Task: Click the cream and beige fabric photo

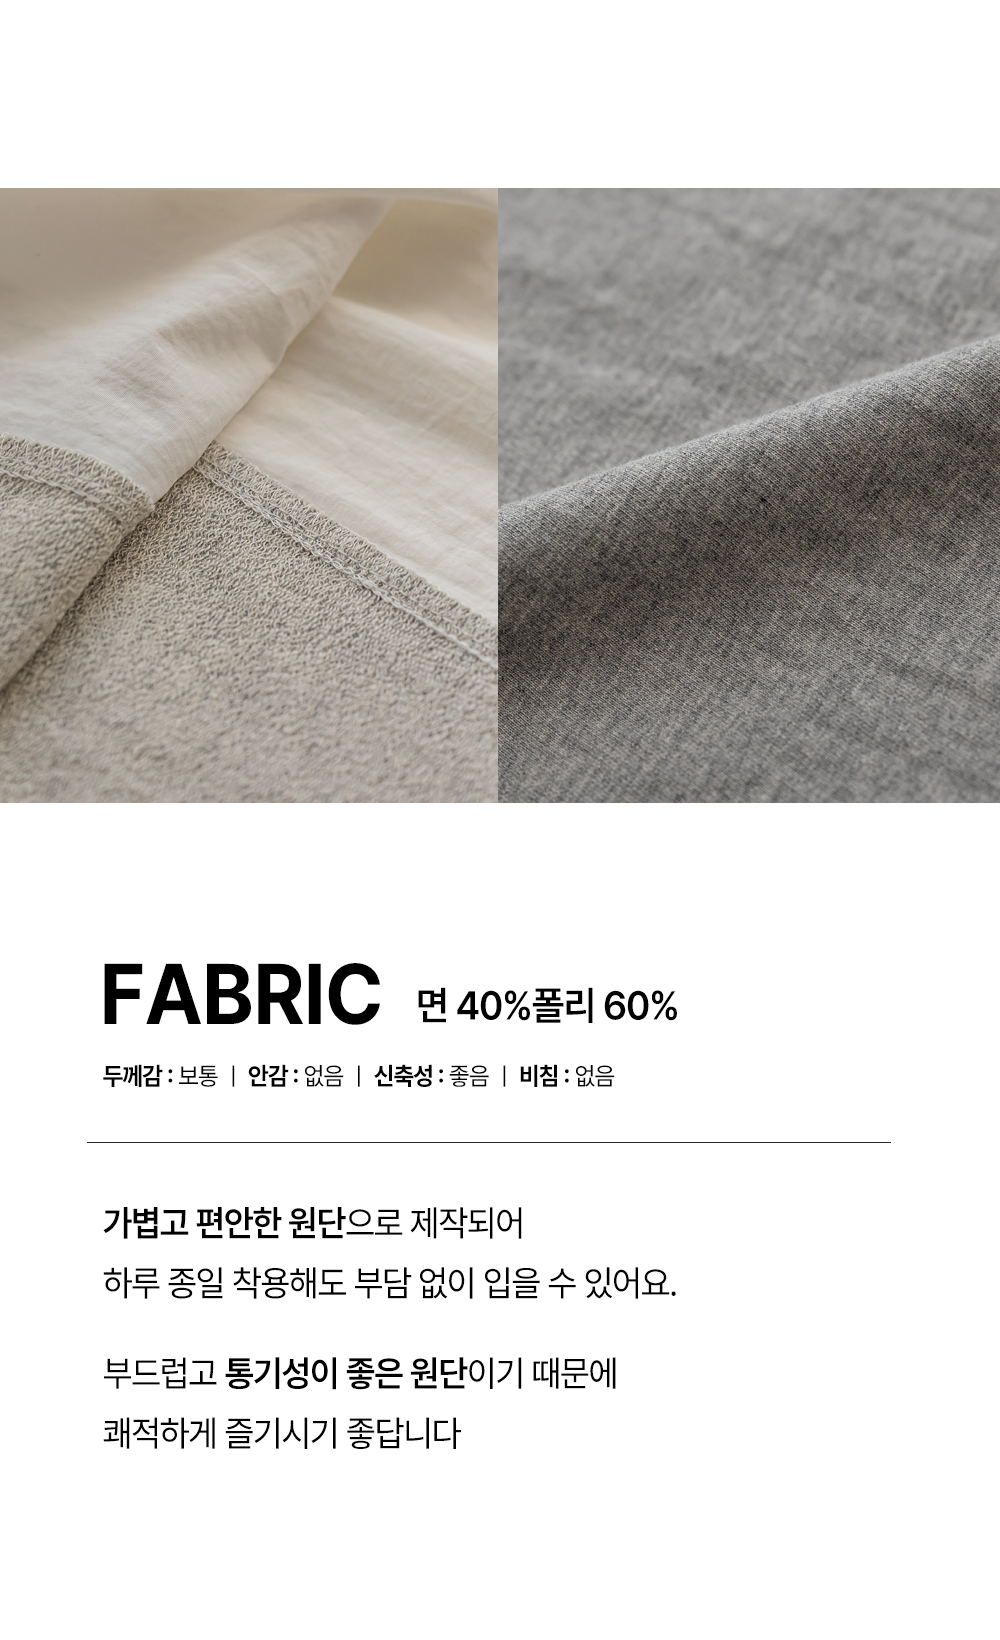Action: [x=249, y=495]
